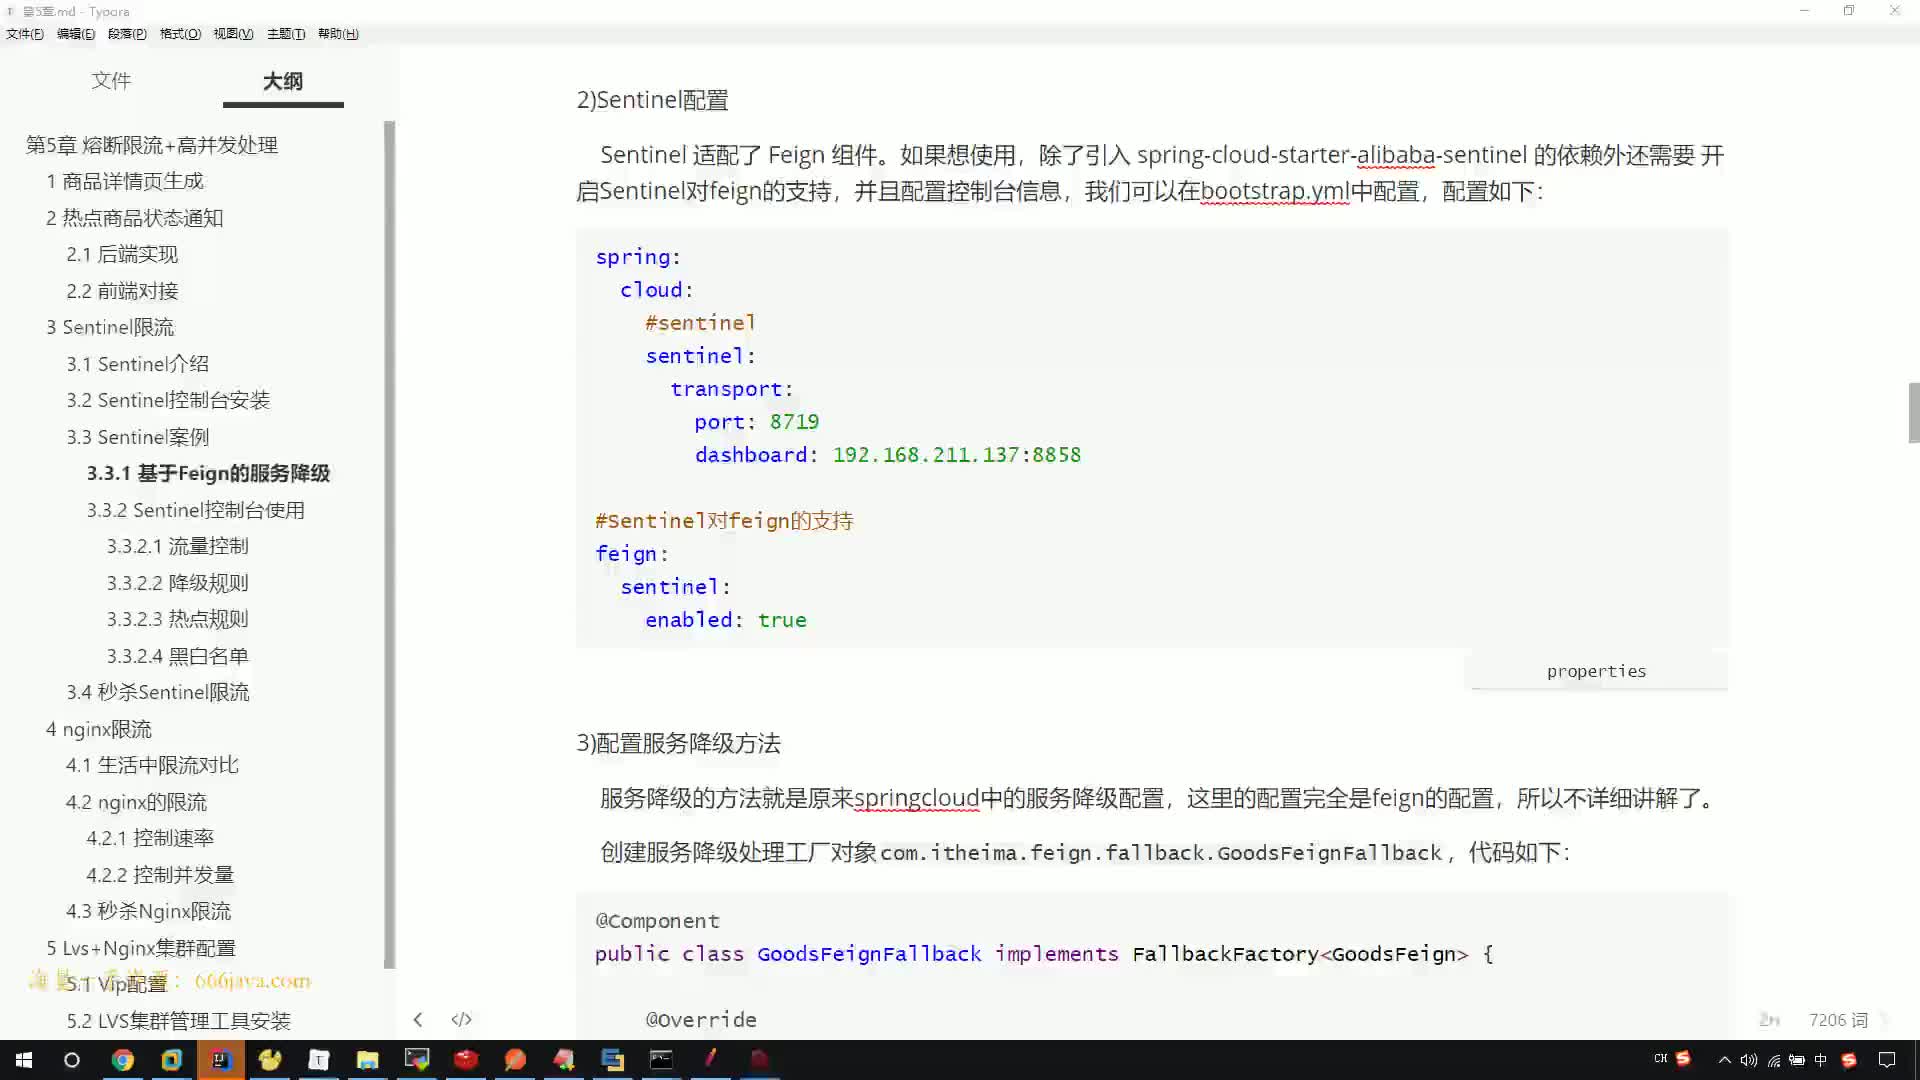Navigate to 5 Lvs+Nginx集群配置
The width and height of the screenshot is (1920, 1080).
[141, 948]
